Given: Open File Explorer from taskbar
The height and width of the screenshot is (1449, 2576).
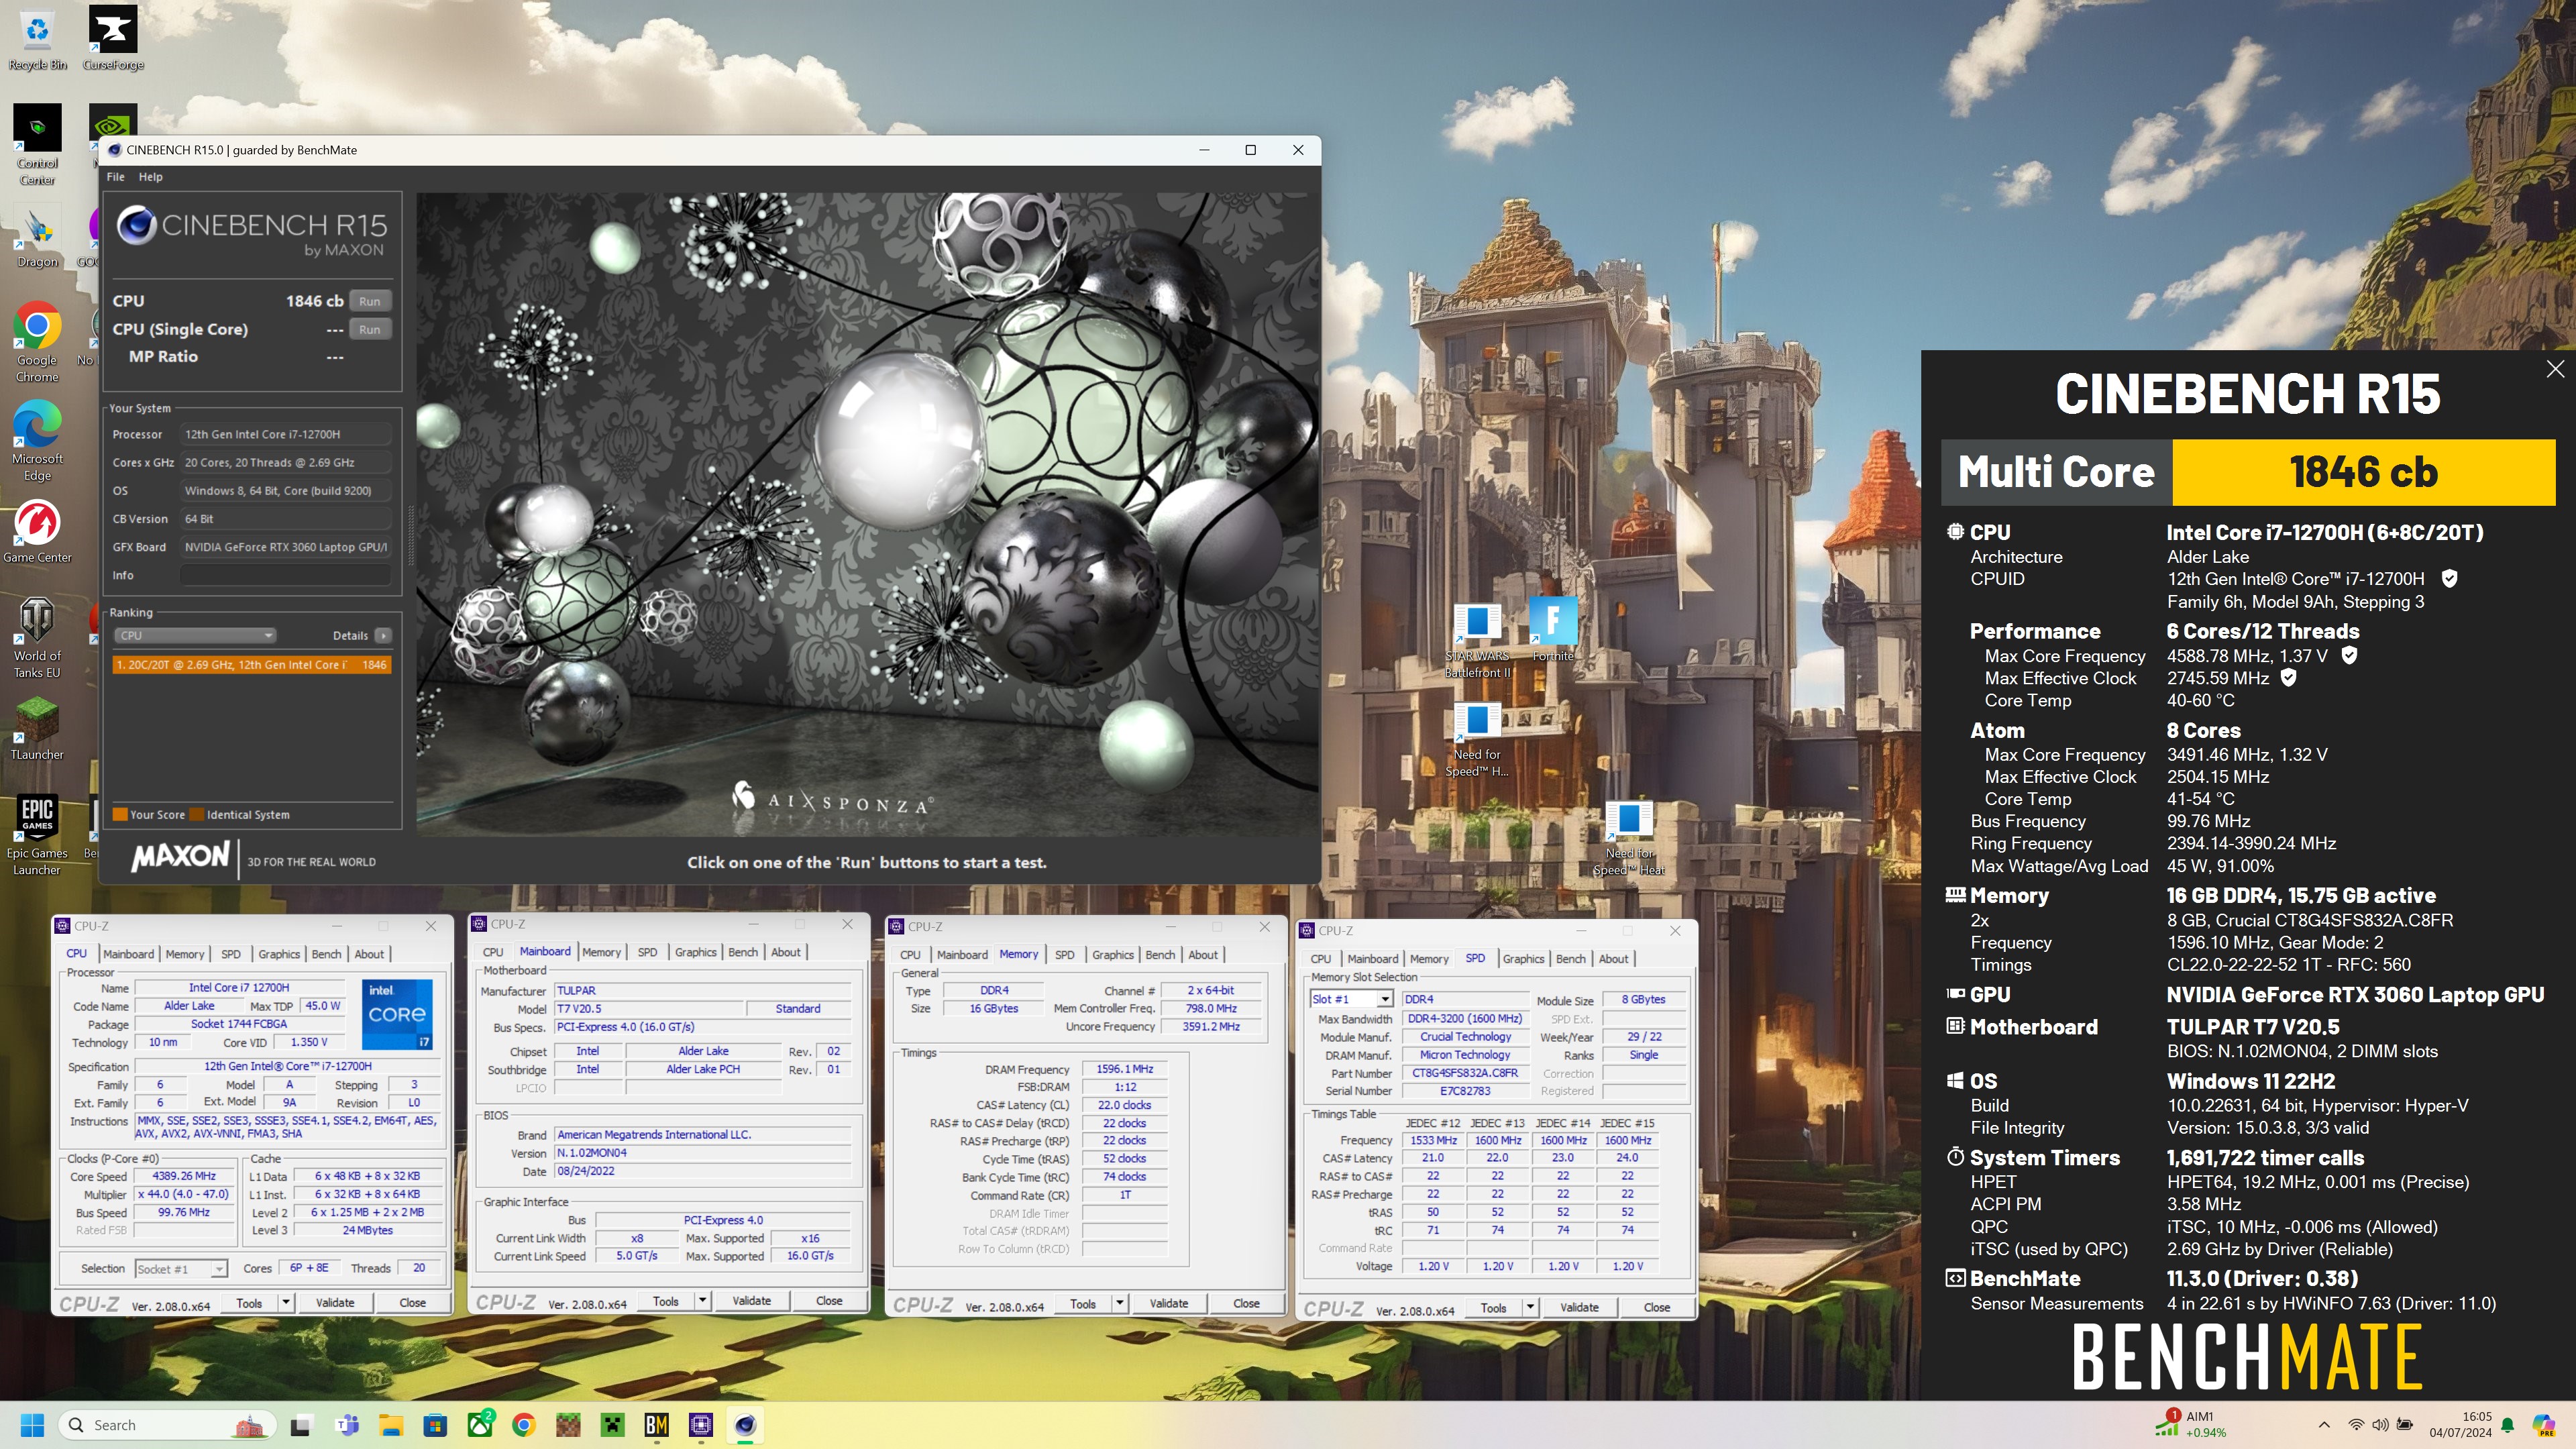Looking at the screenshot, I should click(x=391, y=1425).
